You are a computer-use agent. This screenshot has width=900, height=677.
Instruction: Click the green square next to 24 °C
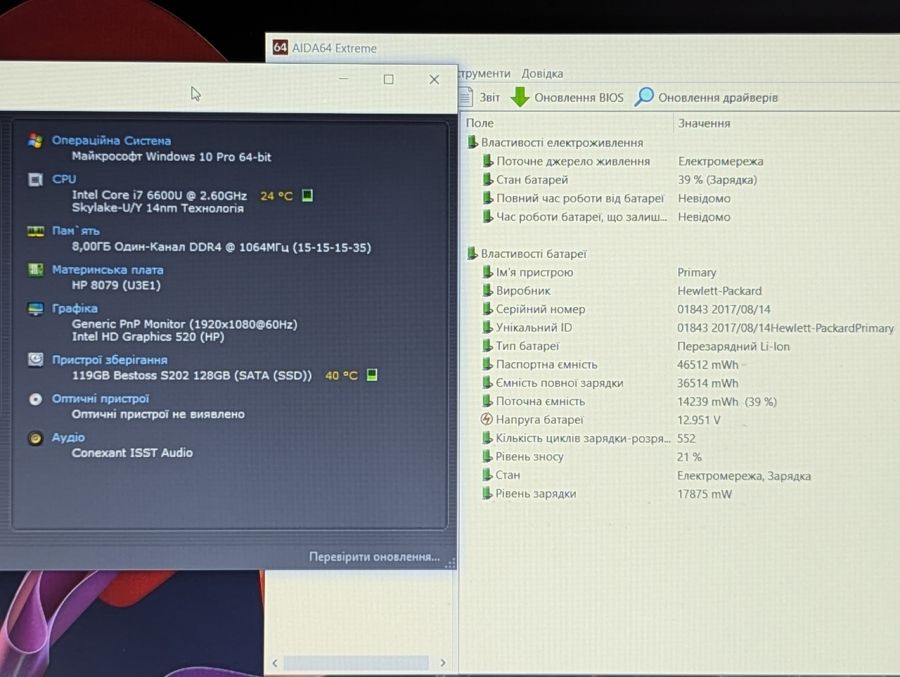point(308,195)
